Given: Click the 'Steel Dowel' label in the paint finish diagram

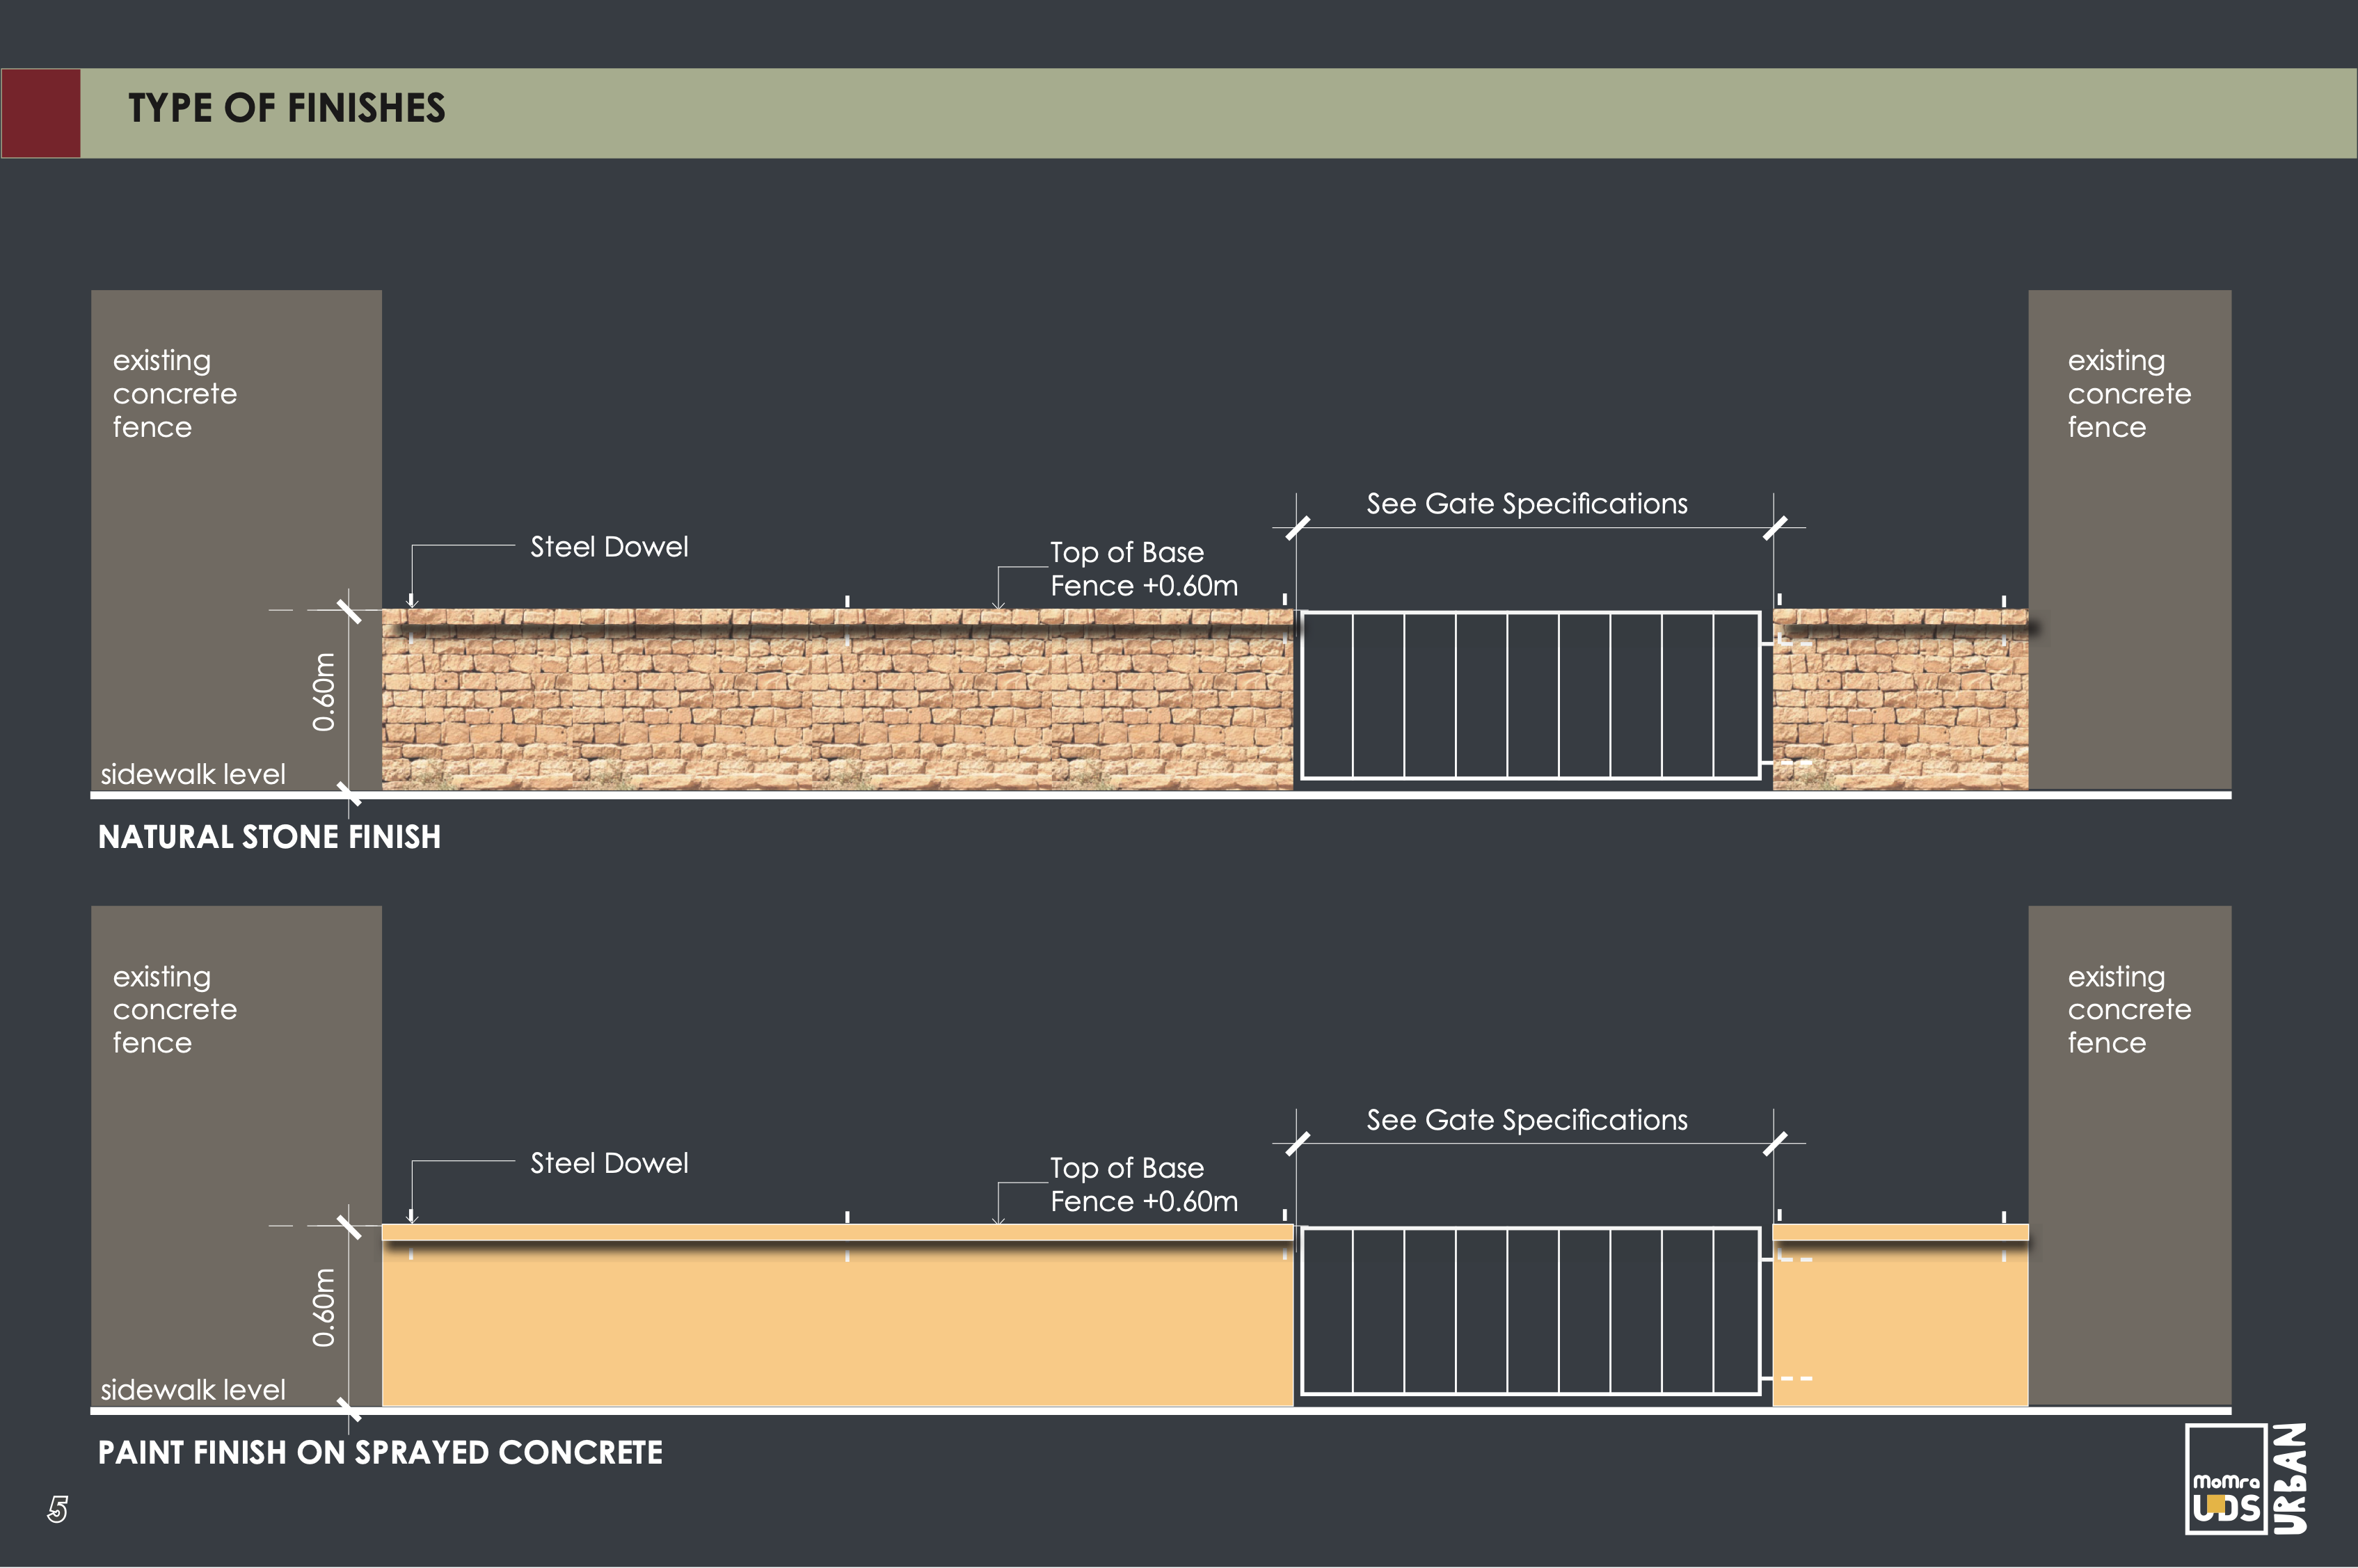Looking at the screenshot, I should tap(609, 1163).
